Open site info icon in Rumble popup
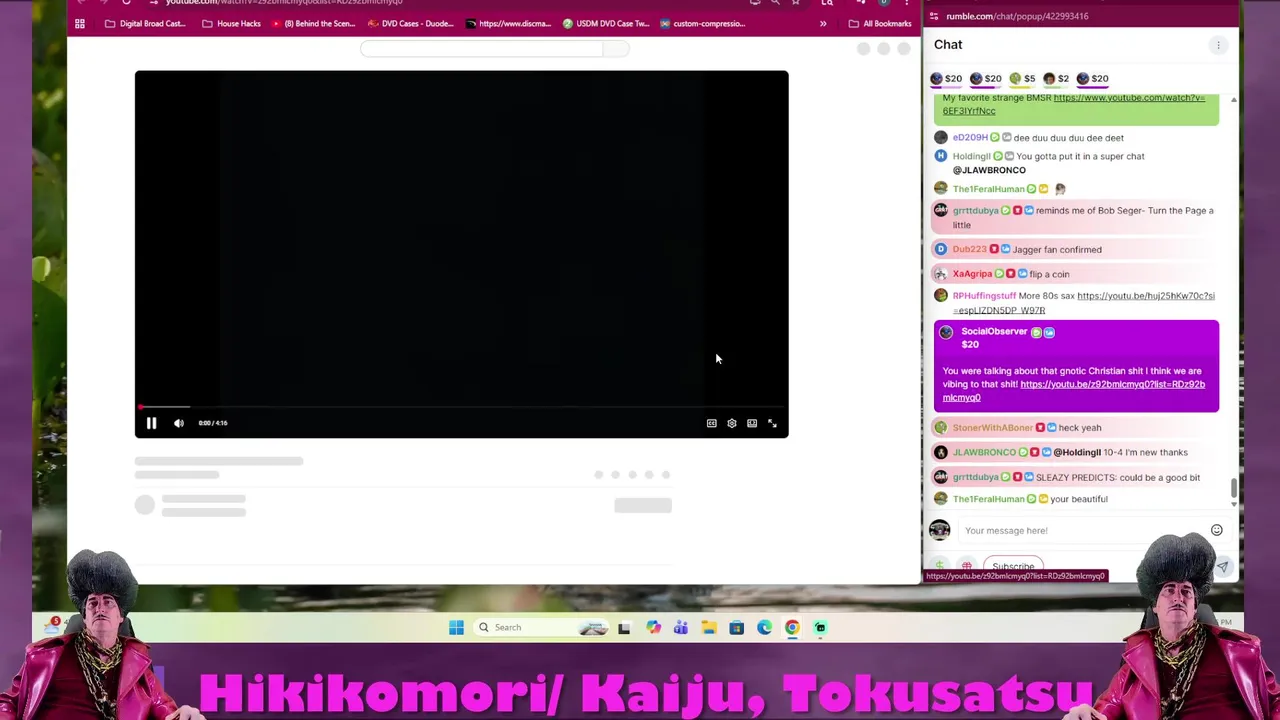Viewport: 1280px width, 720px height. pyautogui.click(x=934, y=16)
